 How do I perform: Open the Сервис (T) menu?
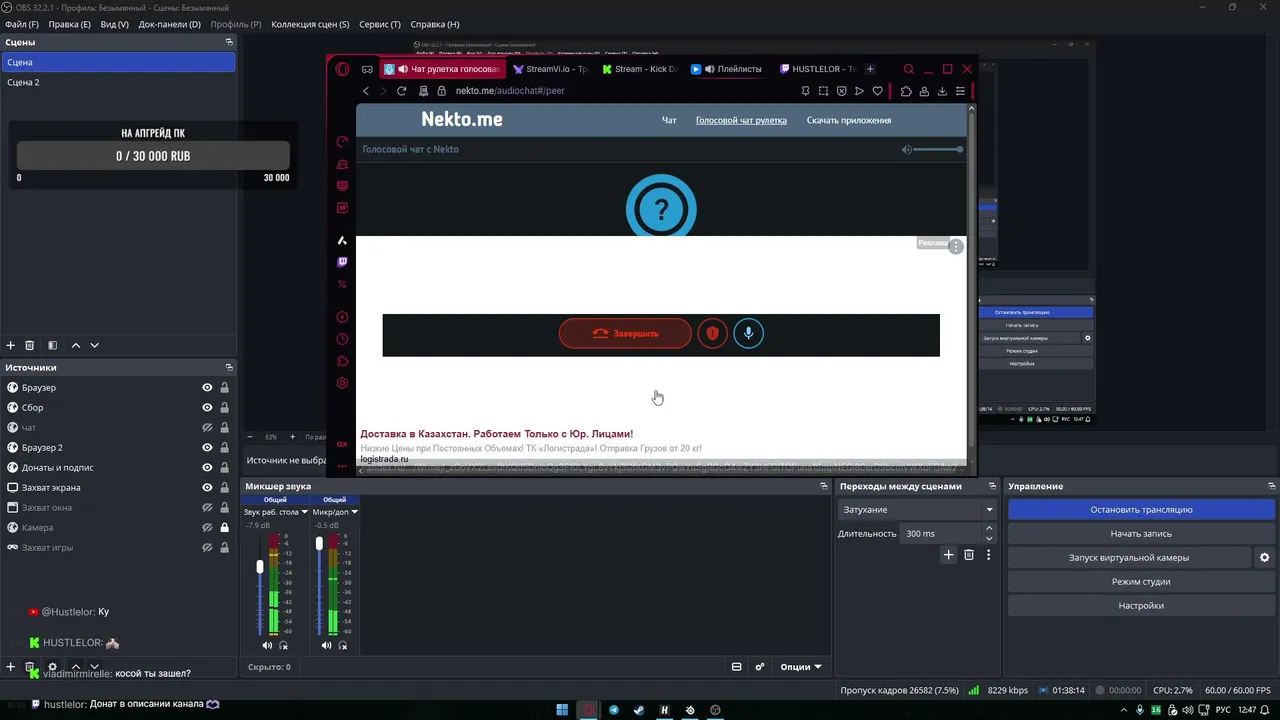[x=380, y=24]
